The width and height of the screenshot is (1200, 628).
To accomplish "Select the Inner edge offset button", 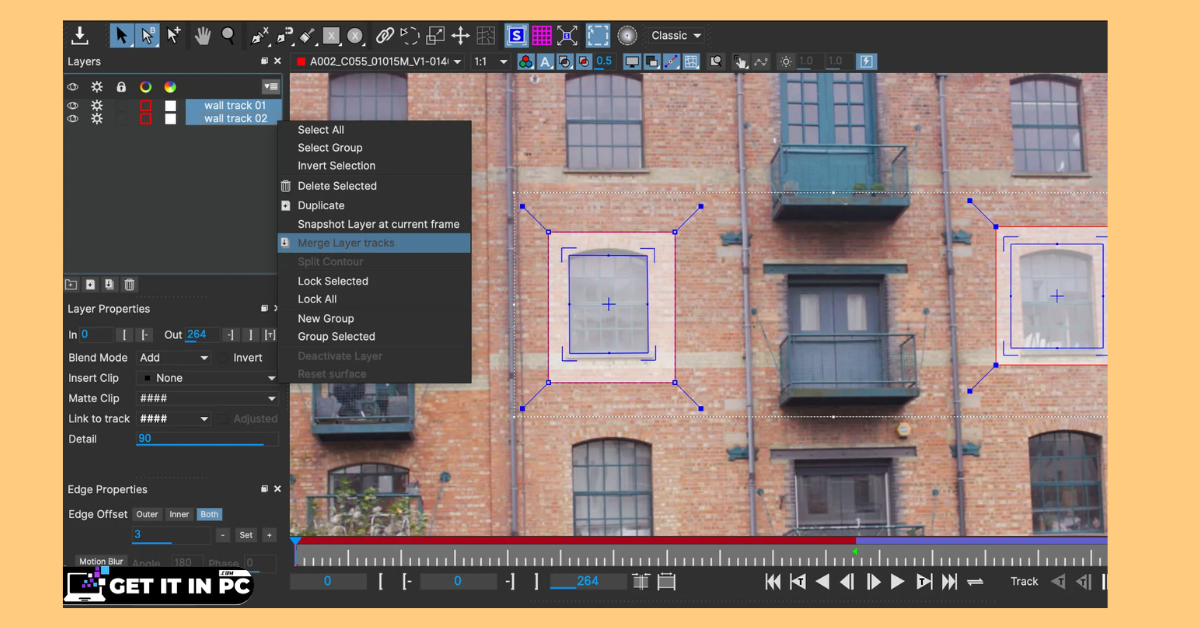I will click(179, 514).
